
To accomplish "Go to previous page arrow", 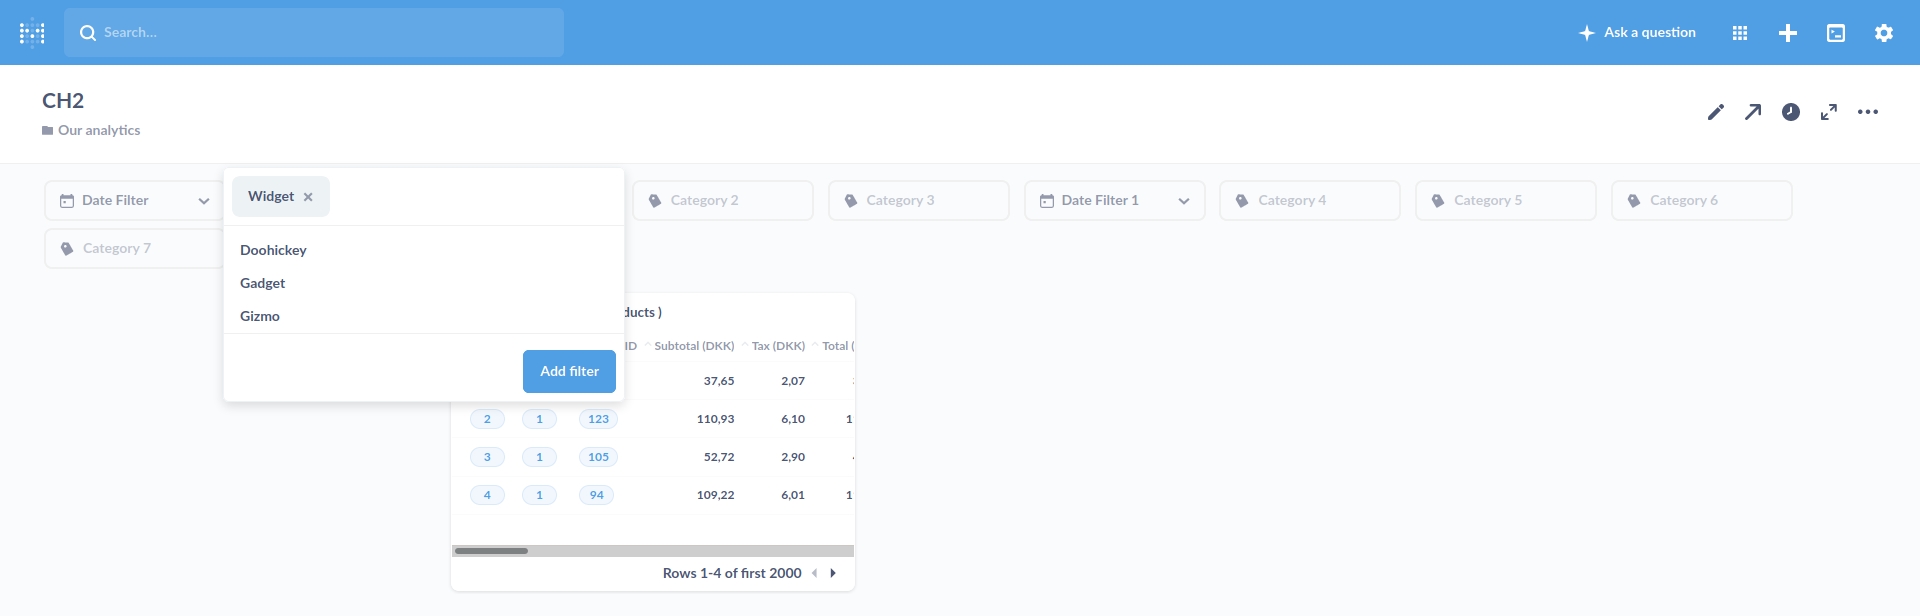I will click(x=815, y=573).
